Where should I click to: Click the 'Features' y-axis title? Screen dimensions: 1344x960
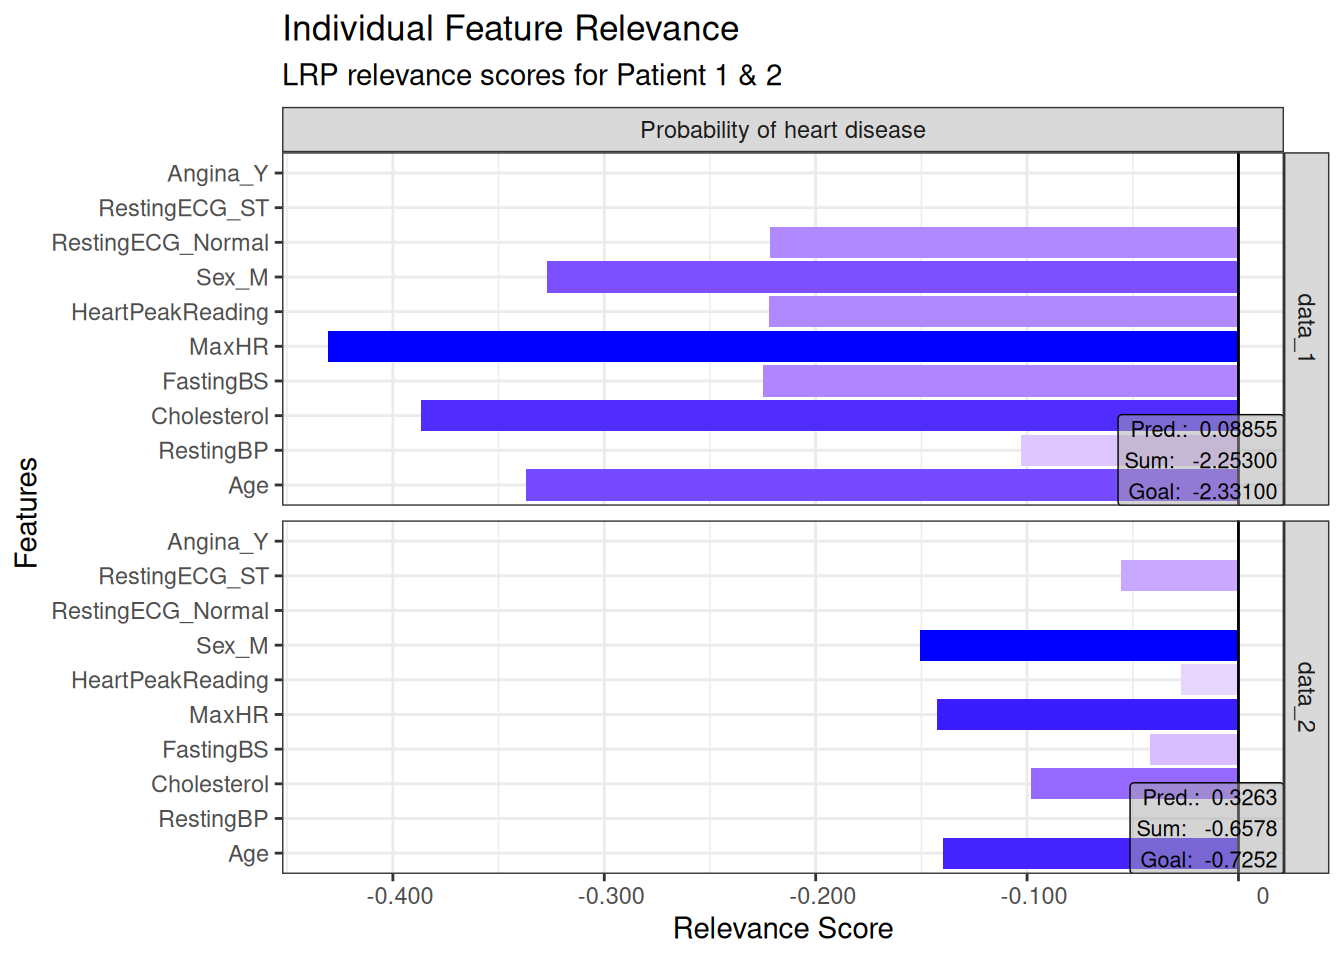26,512
